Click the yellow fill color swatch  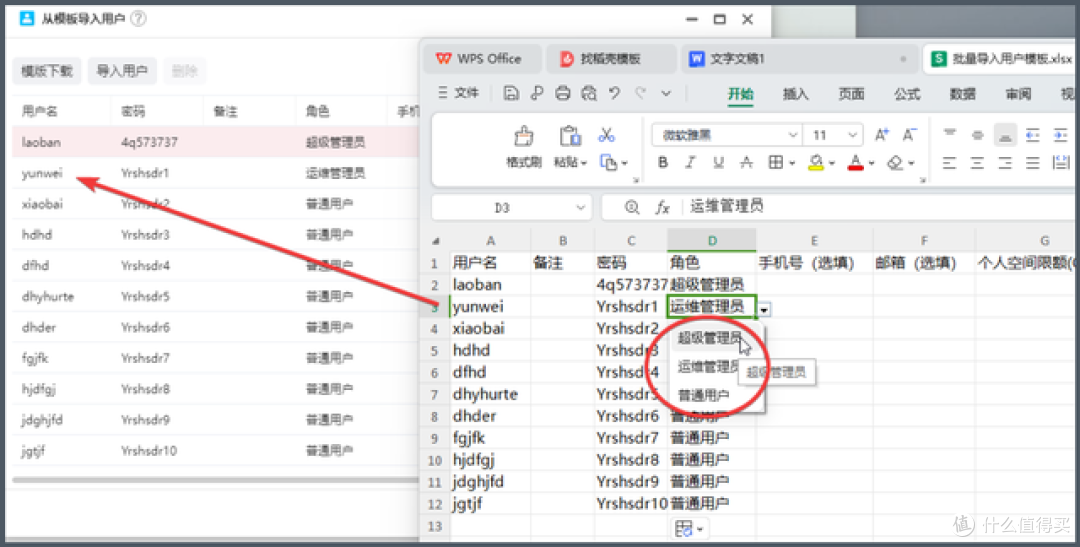816,163
